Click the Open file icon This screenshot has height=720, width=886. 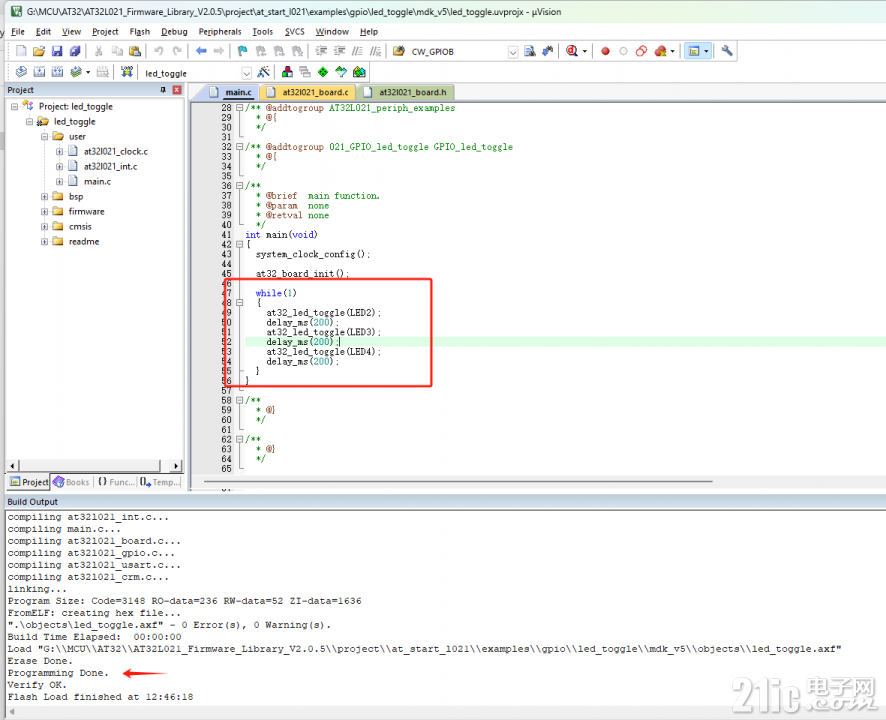(x=38, y=51)
